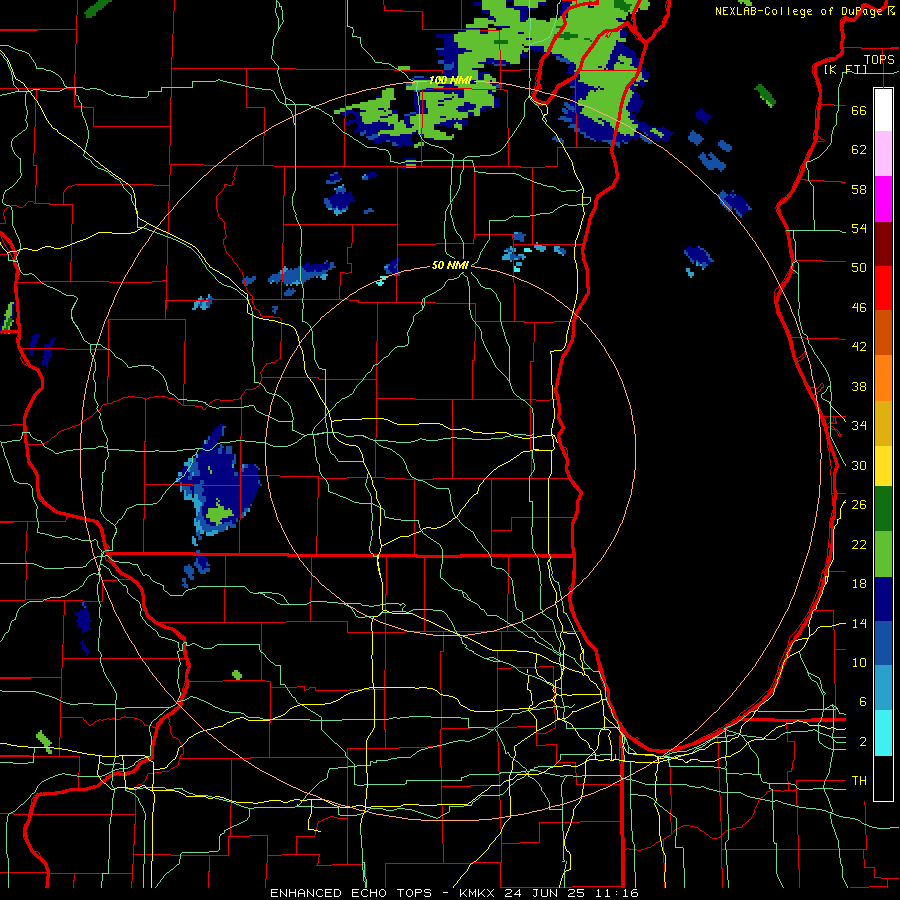The image size is (900, 900).
Task: Click the K FT unit label
Action: [845, 69]
